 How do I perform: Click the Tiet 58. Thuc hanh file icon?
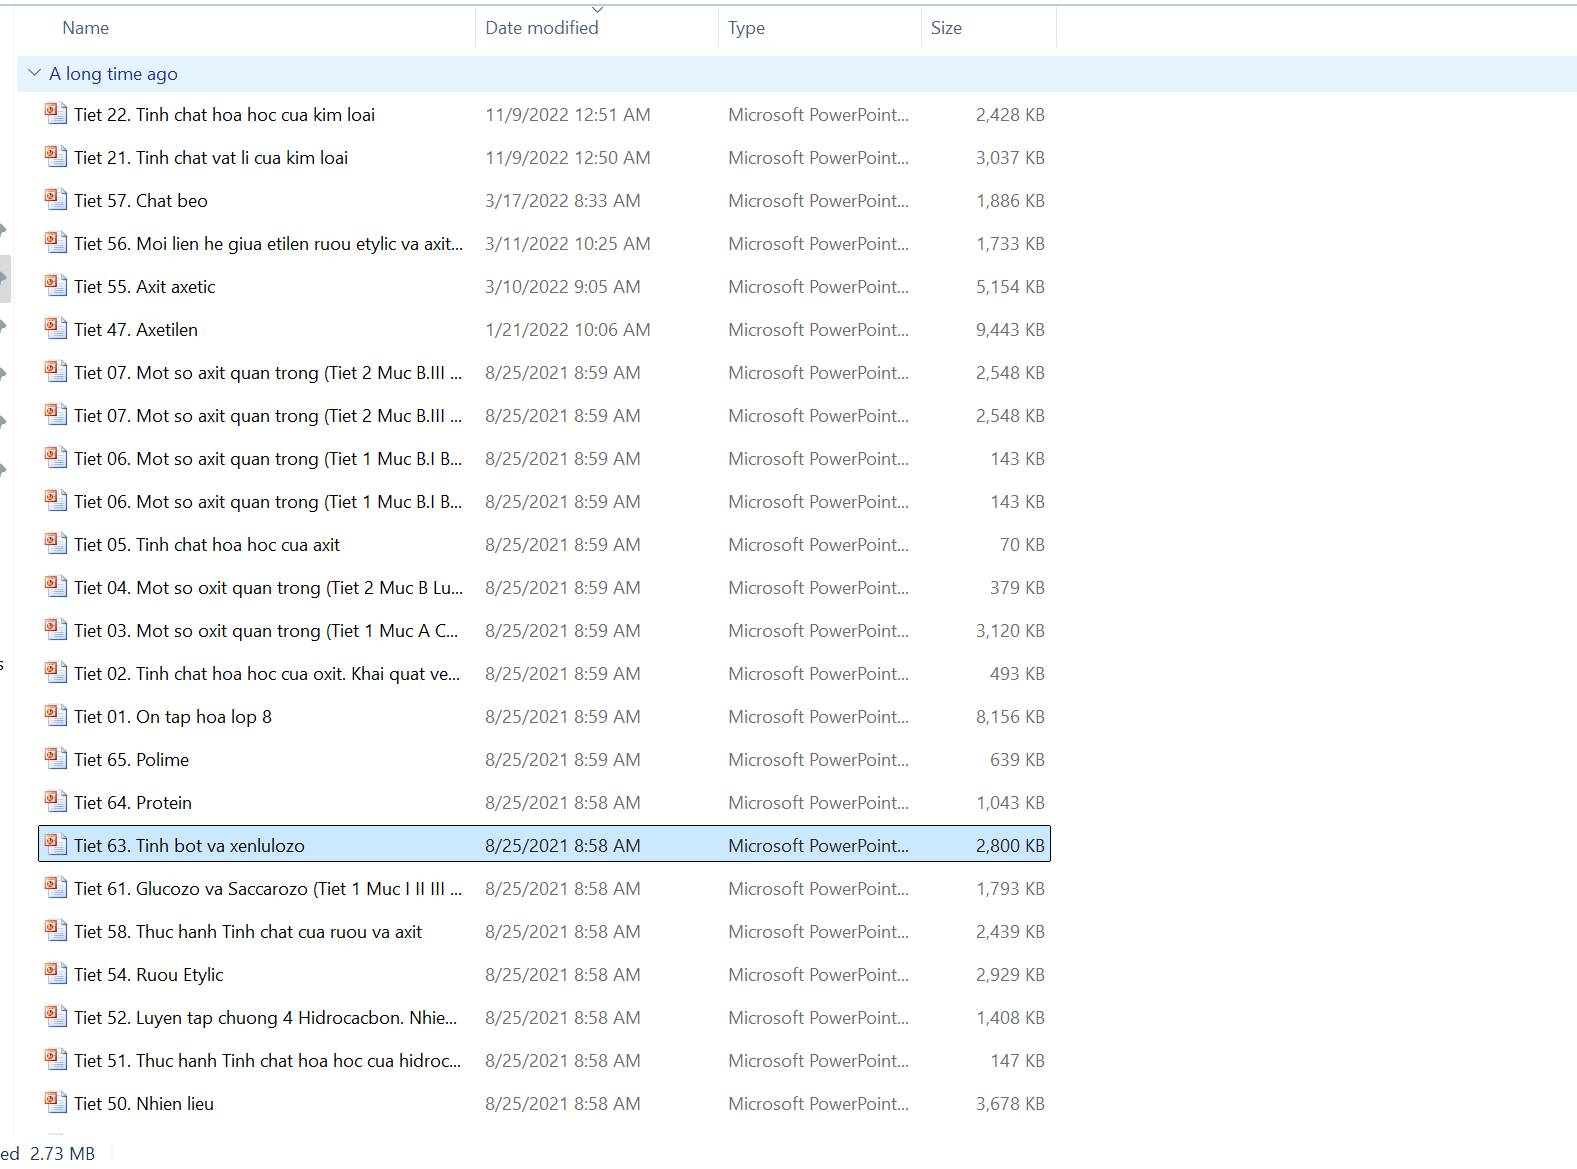pos(56,930)
